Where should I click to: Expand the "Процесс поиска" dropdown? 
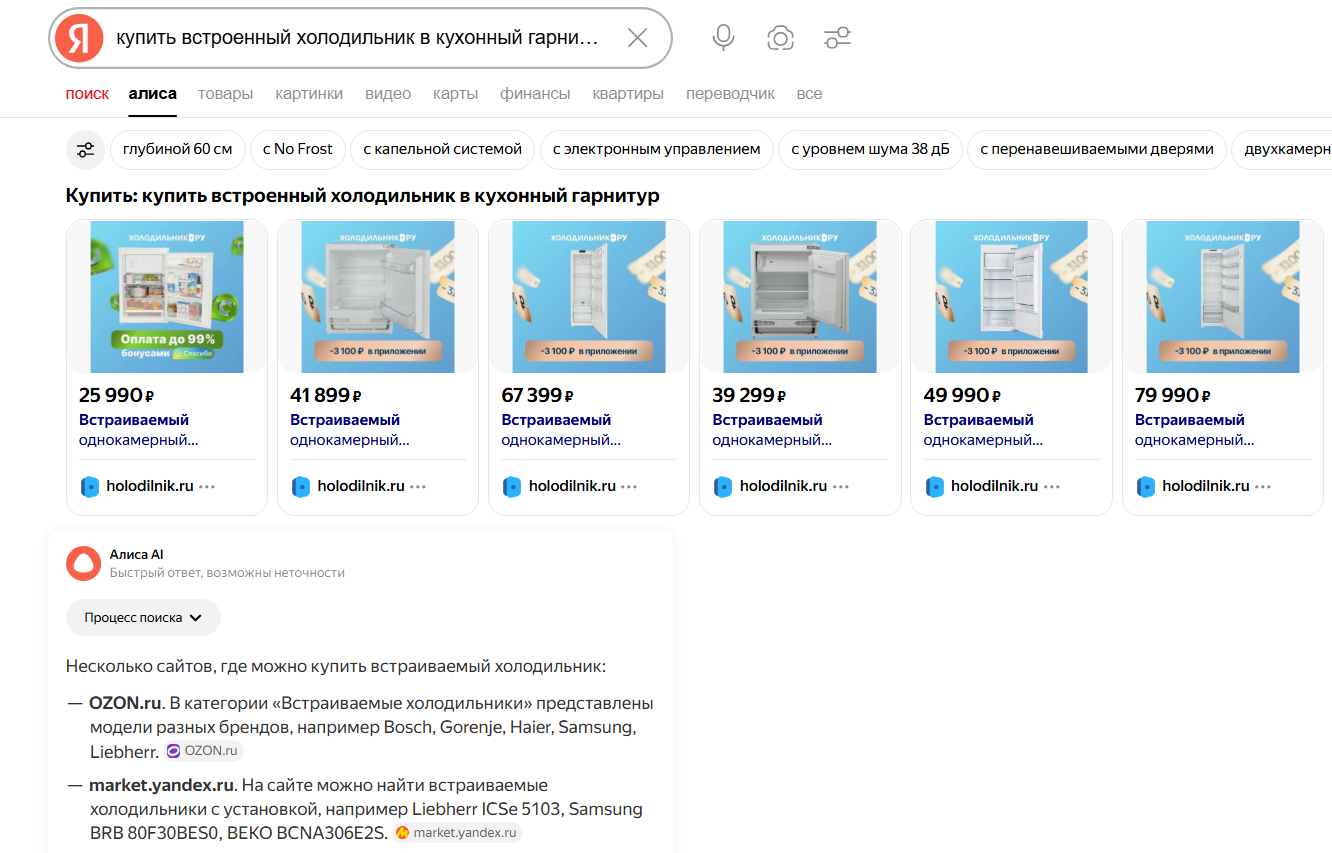(143, 618)
